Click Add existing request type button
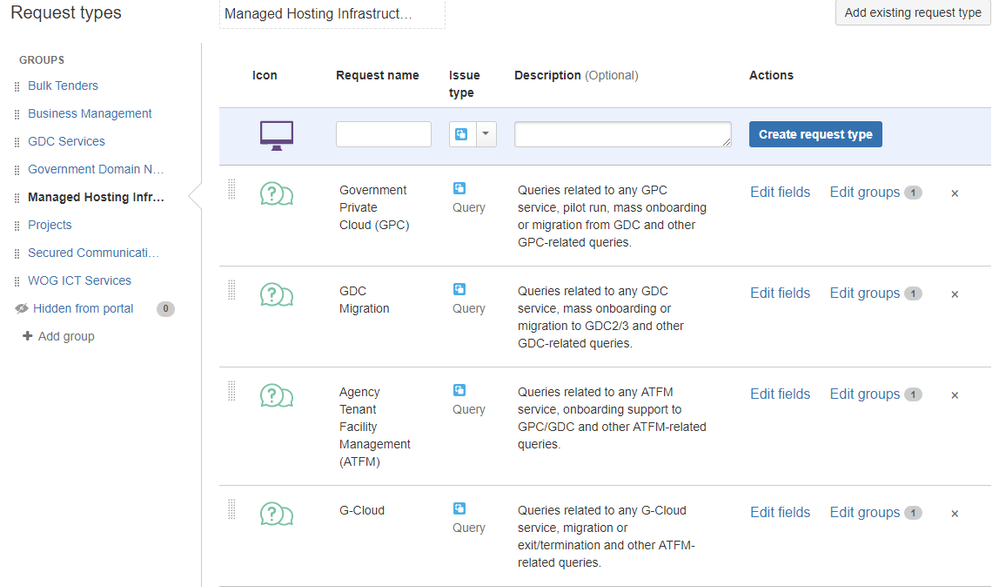This screenshot has height=587, width=999. click(912, 12)
